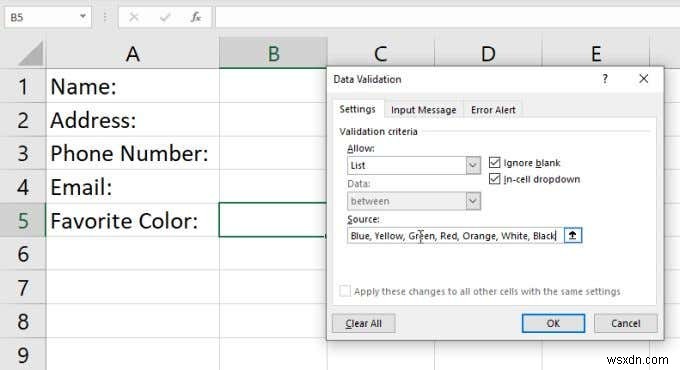680x370 pixels.
Task: Select row 8 header
Action: tap(23, 321)
